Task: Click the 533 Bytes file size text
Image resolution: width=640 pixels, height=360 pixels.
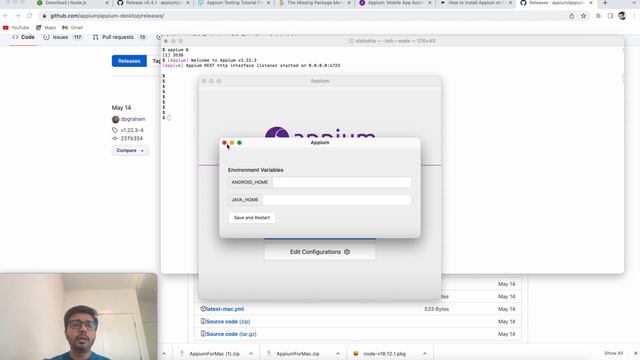Action: 436,309
